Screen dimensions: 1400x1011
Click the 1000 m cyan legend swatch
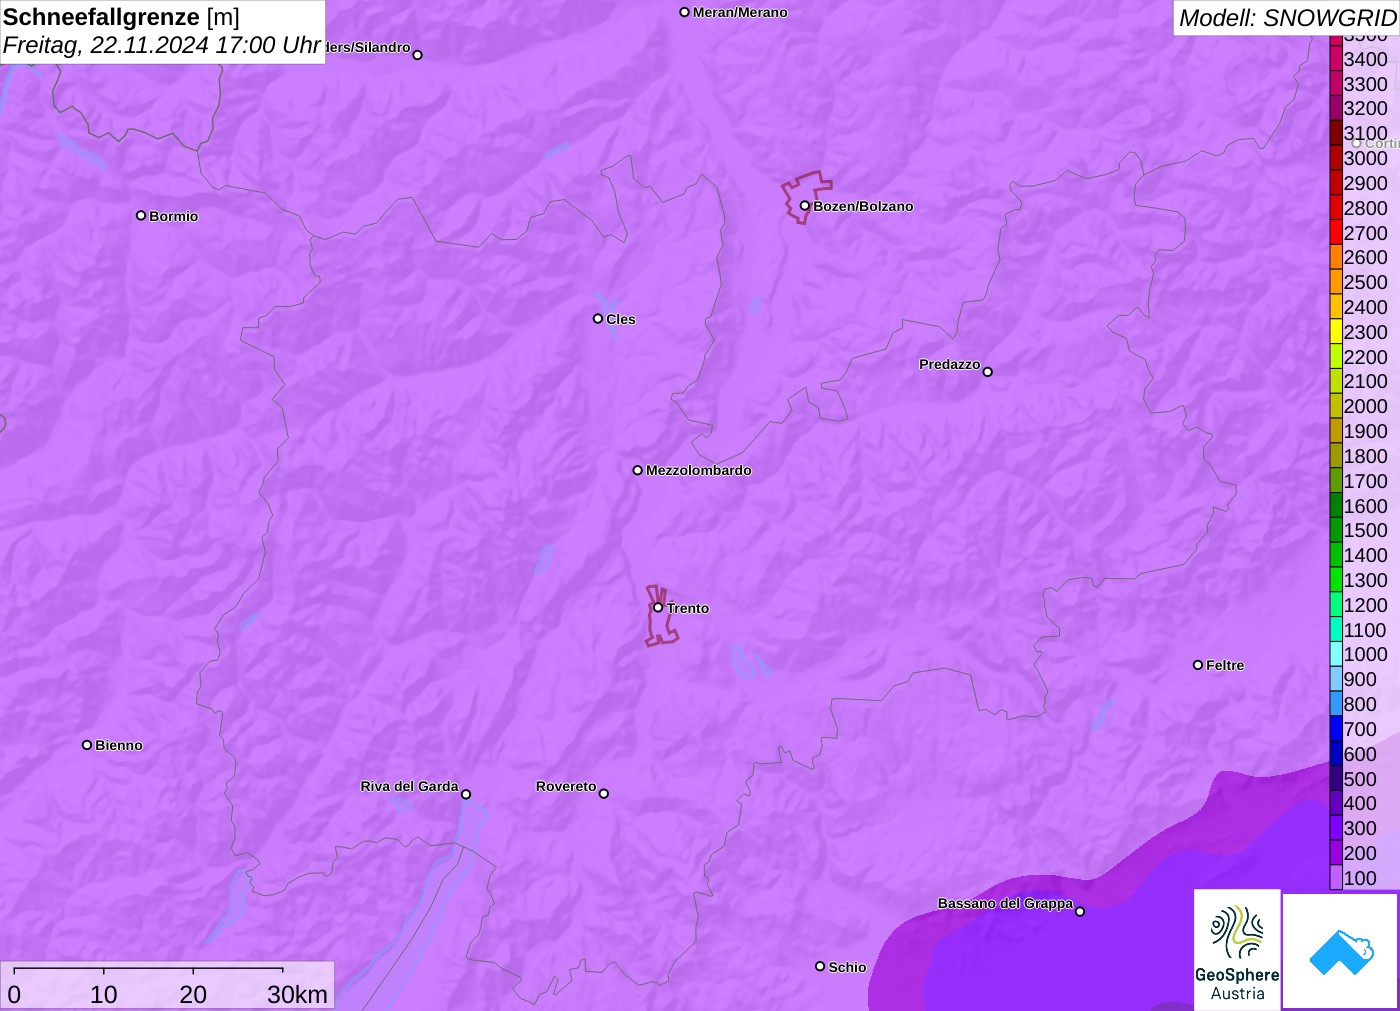pyautogui.click(x=1336, y=654)
